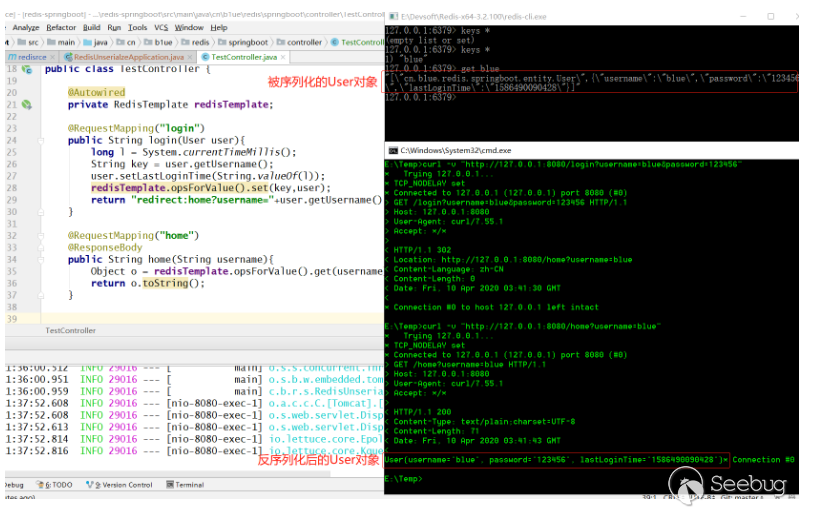Image resolution: width=815 pixels, height=513 pixels.
Task: Click the empty line 39 in editor
Action: click(x=200, y=317)
